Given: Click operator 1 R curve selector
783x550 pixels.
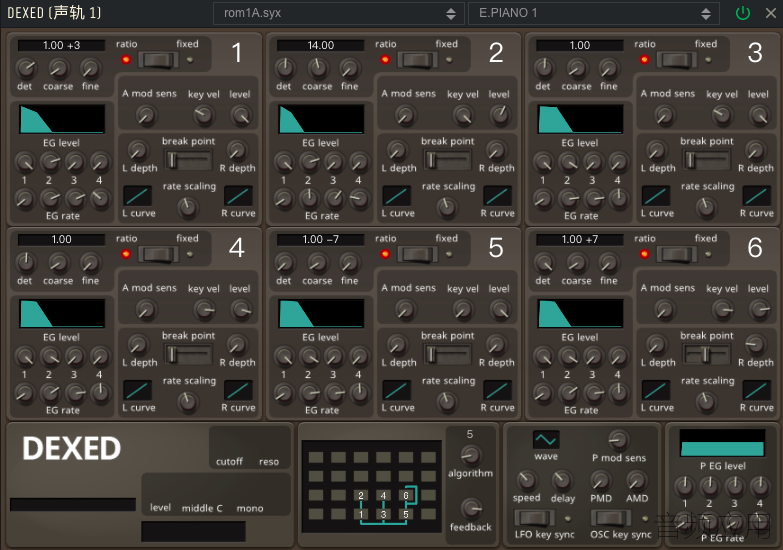Looking at the screenshot, I should tap(238, 196).
